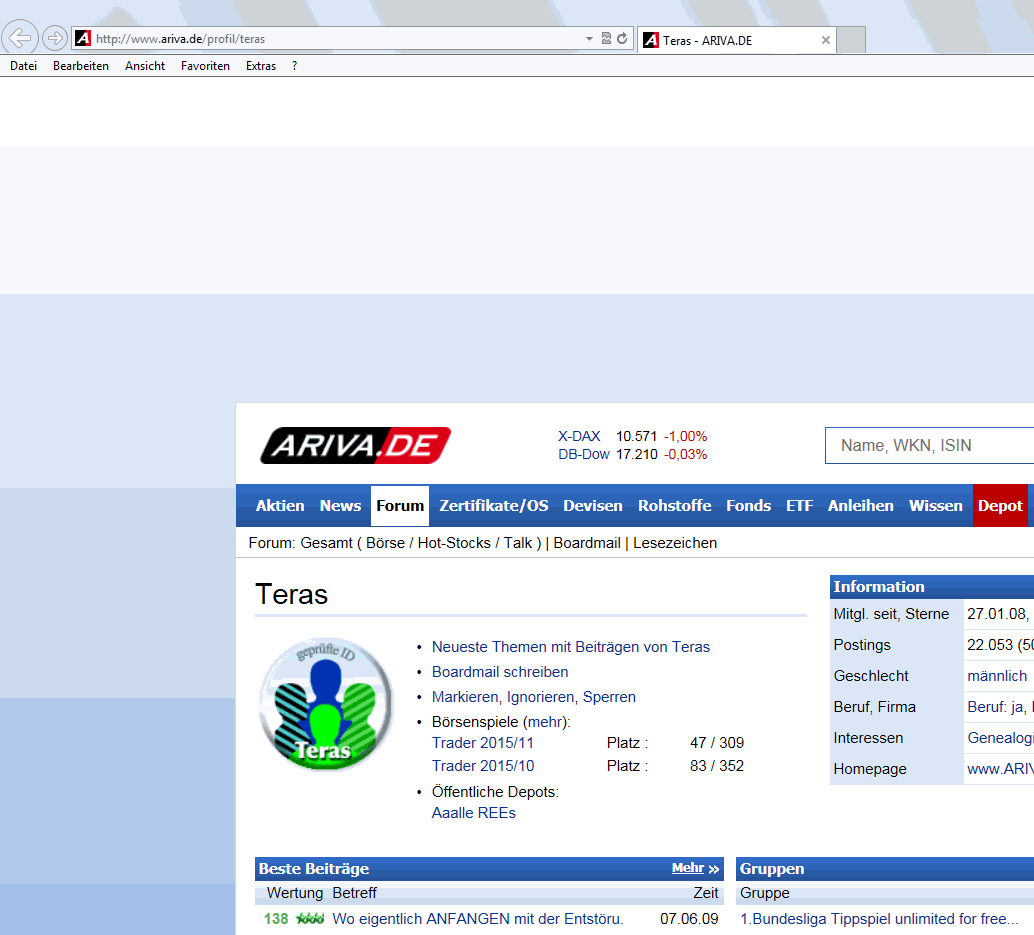Open the ? help menu
Viewport: 1034px width, 935px height.
tap(294, 66)
